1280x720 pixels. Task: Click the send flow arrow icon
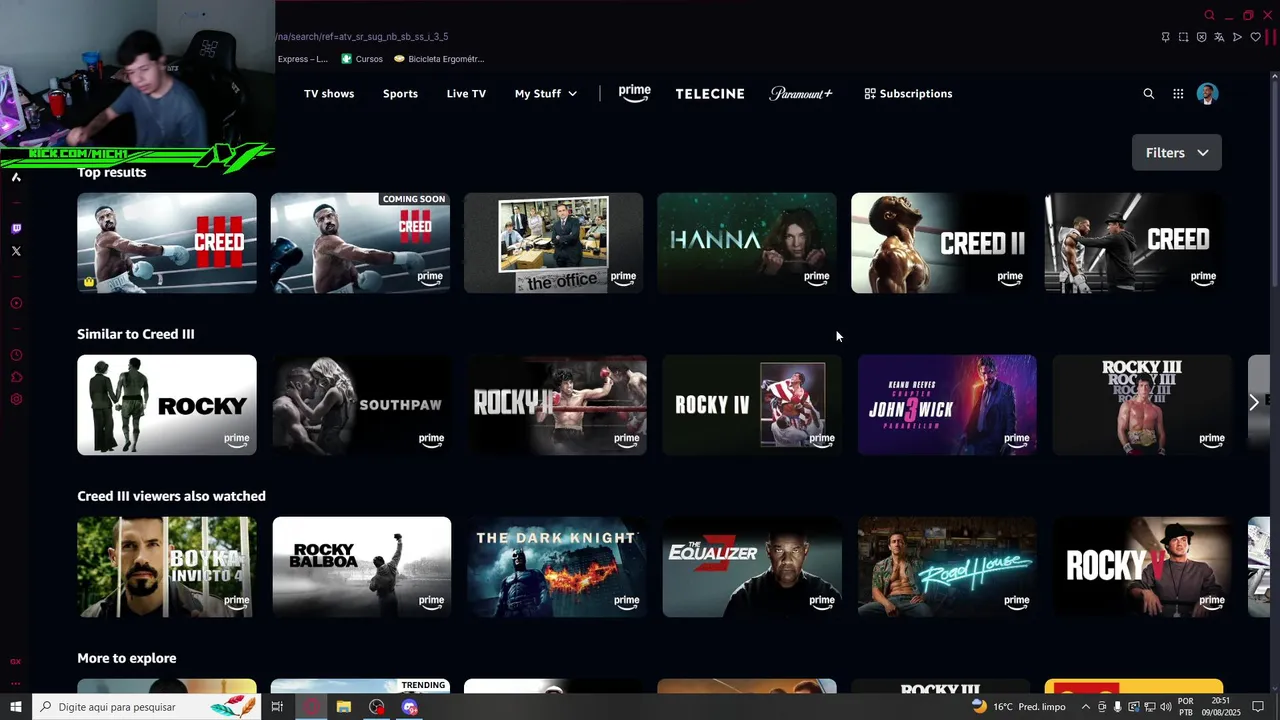click(x=1237, y=37)
